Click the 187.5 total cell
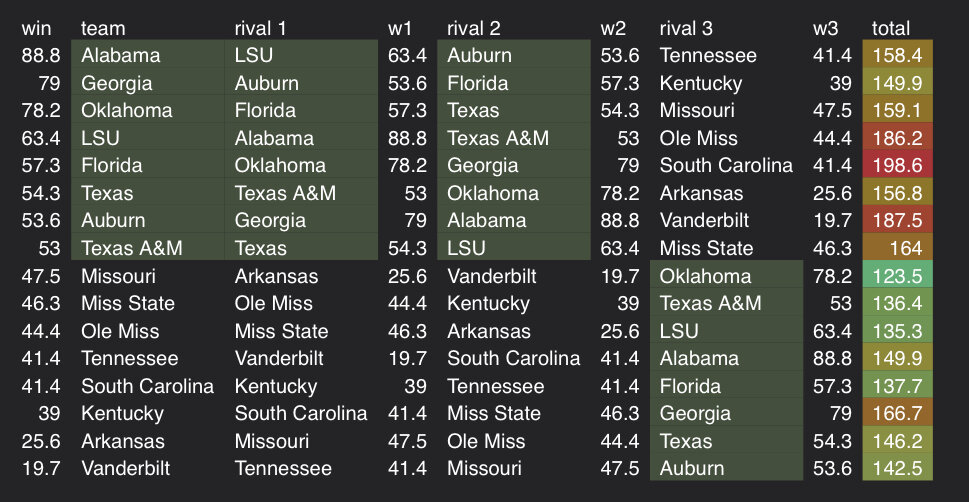This screenshot has height=502, width=969. 897,220
